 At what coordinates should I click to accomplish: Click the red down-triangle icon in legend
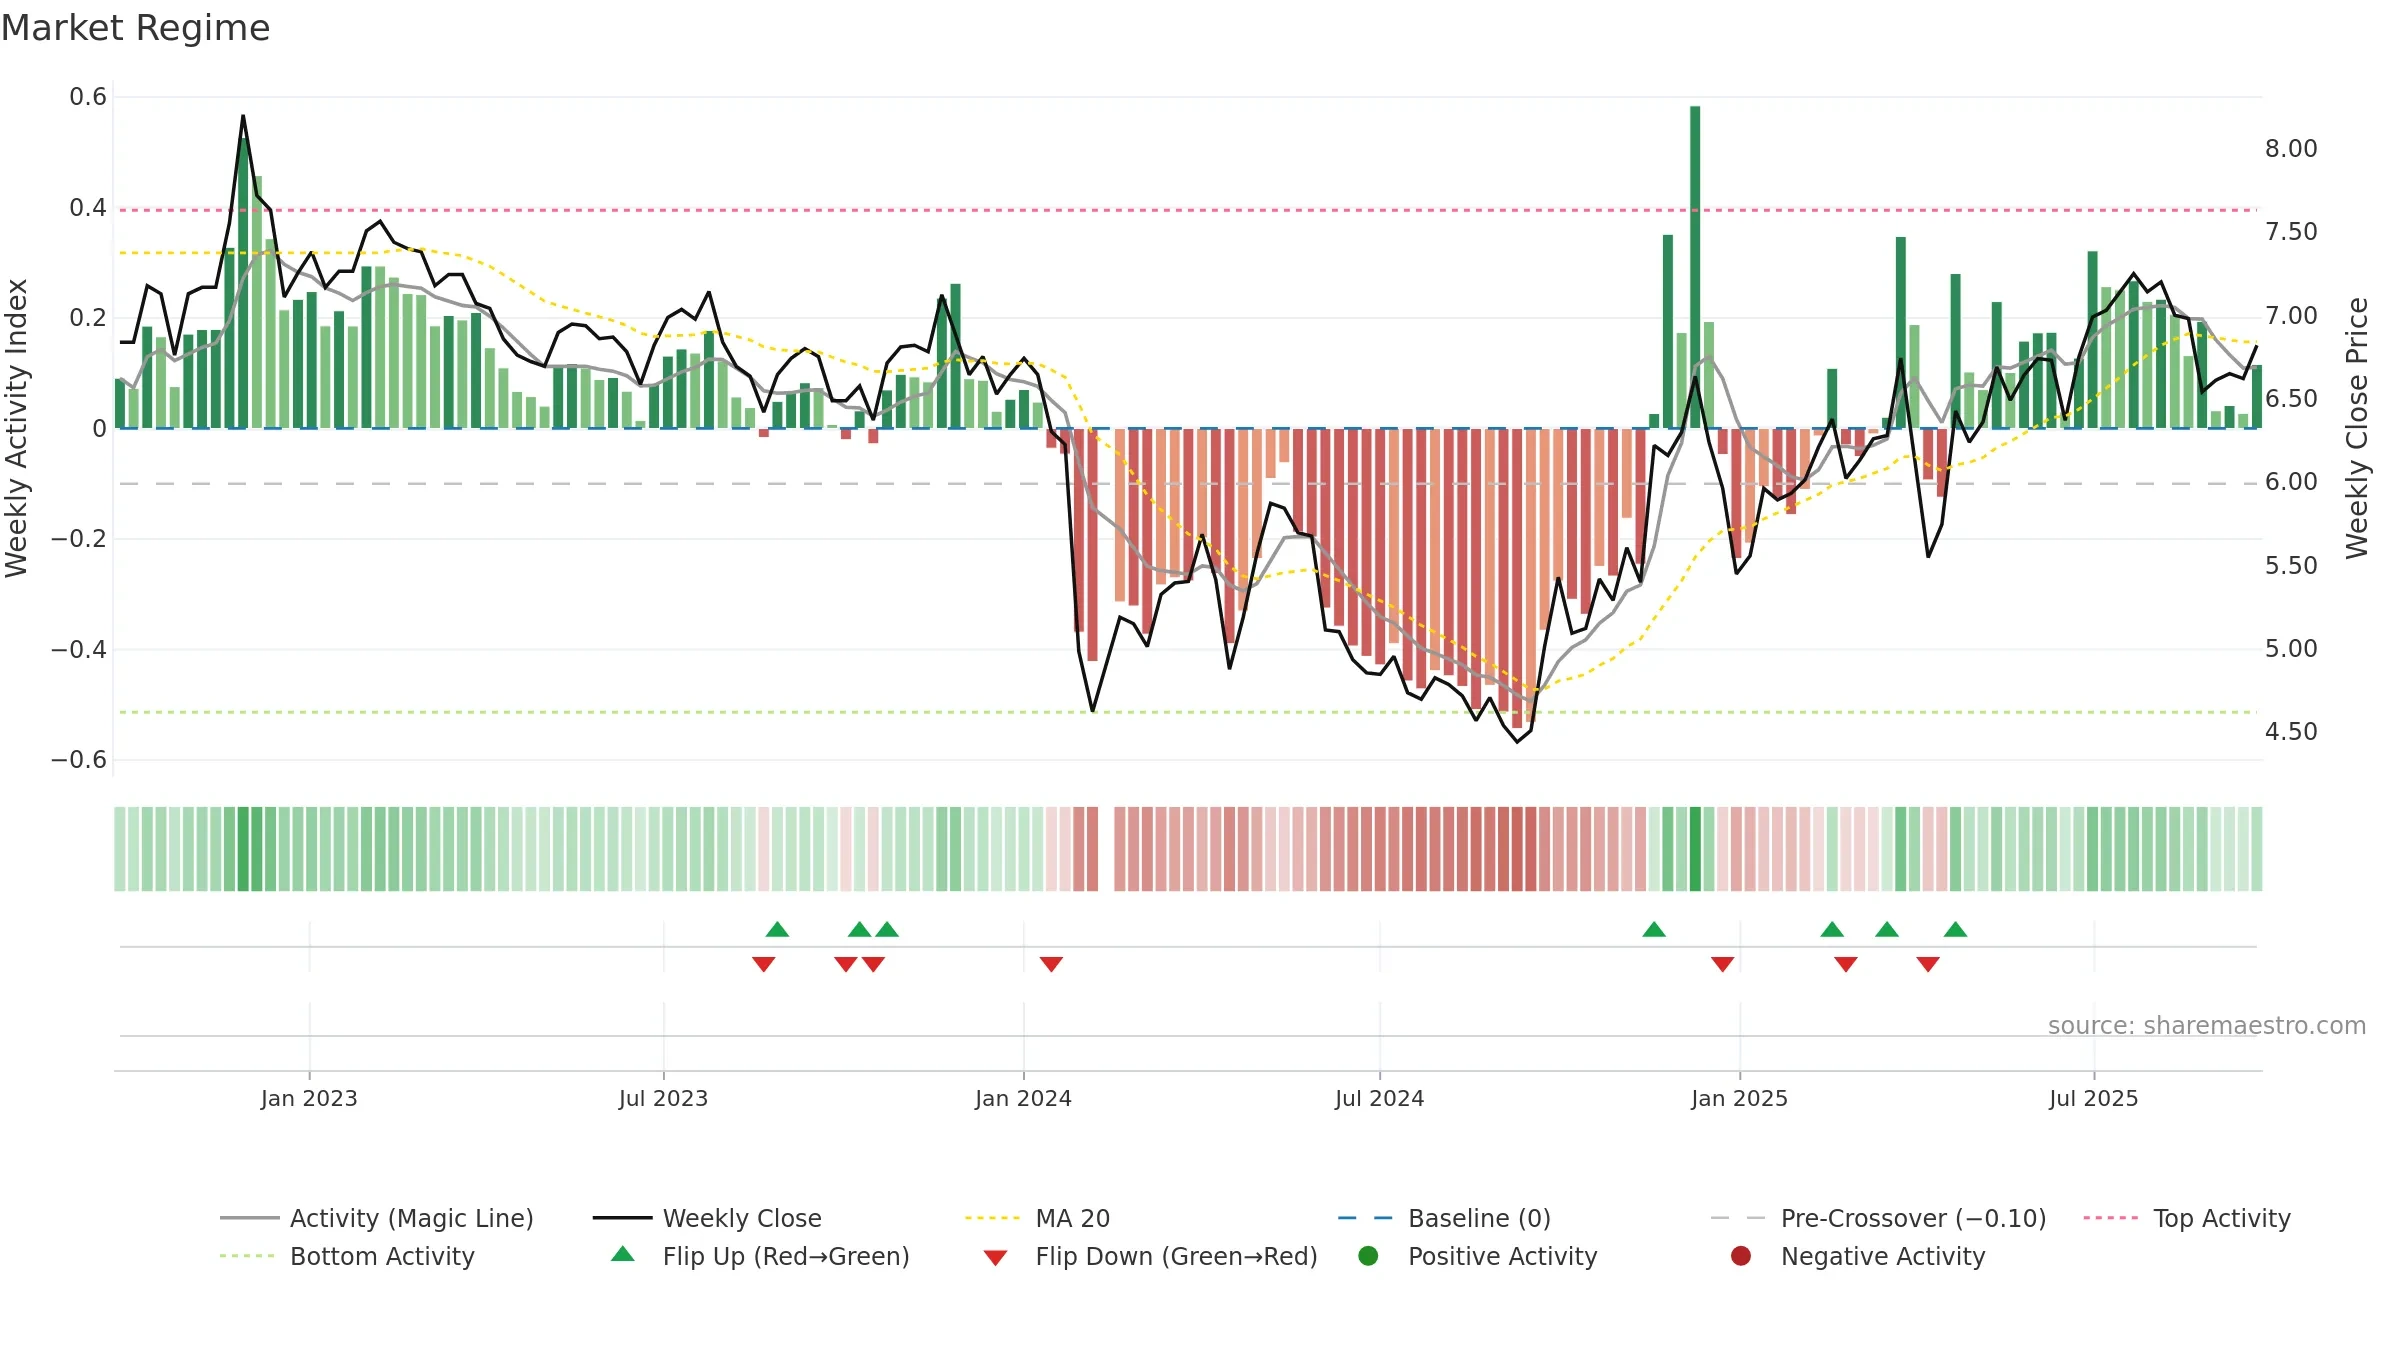[x=995, y=1258]
